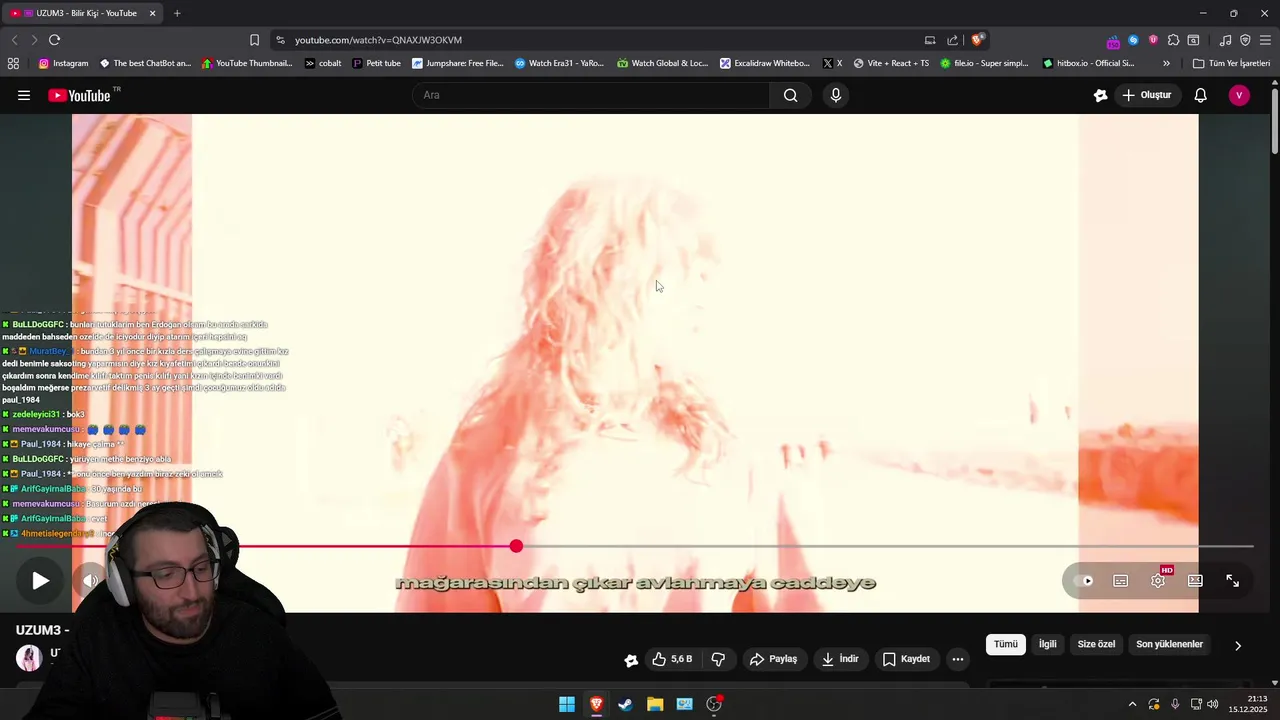Select the UZUM3 - Bilir Kişi tab

coord(83,13)
